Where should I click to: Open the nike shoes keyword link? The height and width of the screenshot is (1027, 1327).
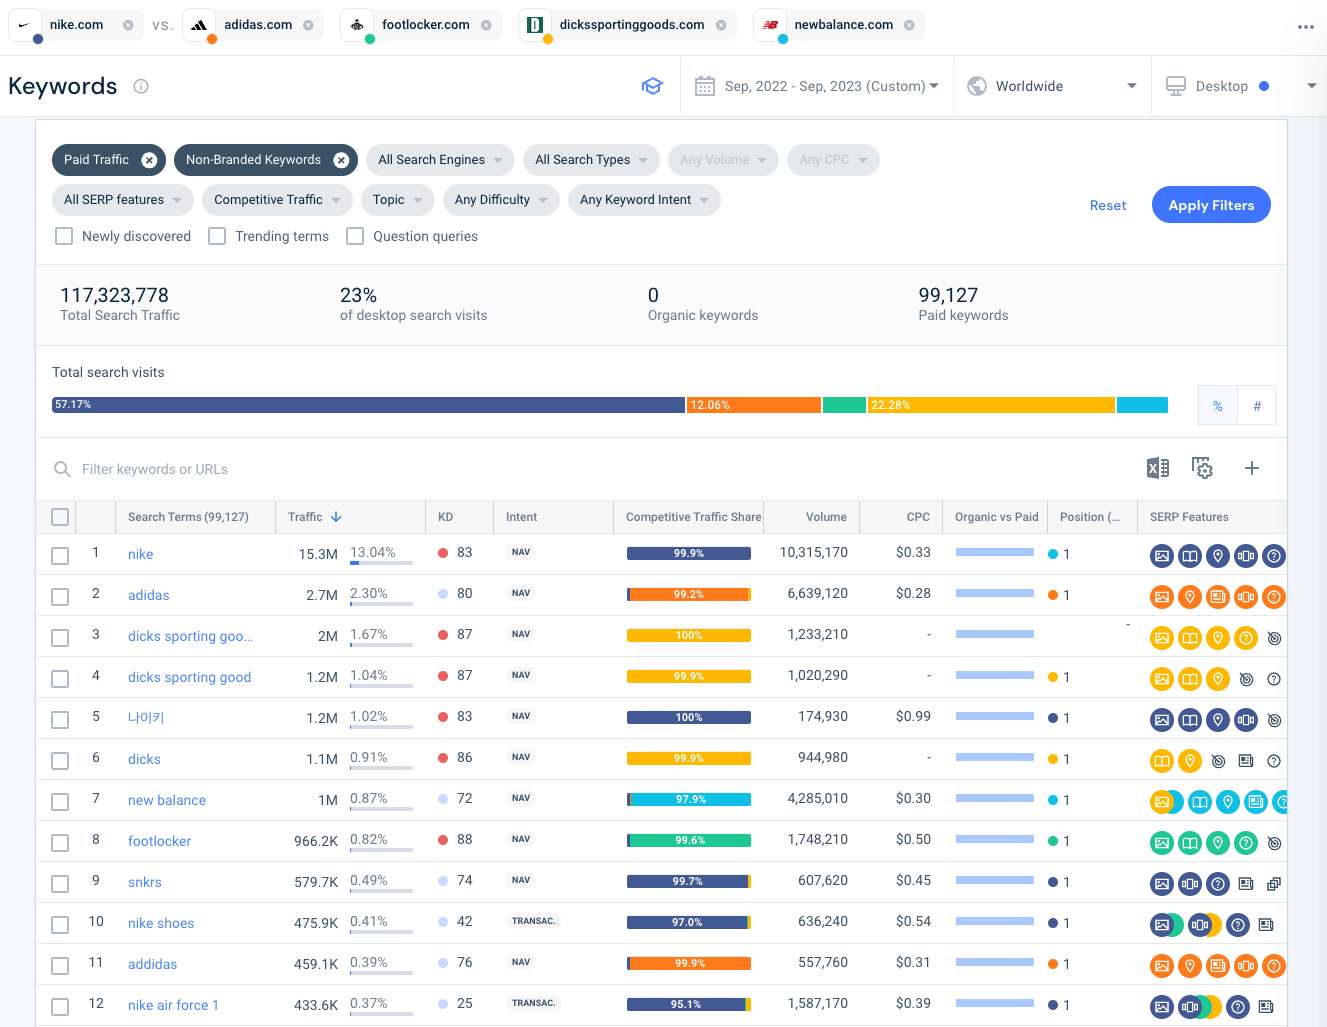160,923
